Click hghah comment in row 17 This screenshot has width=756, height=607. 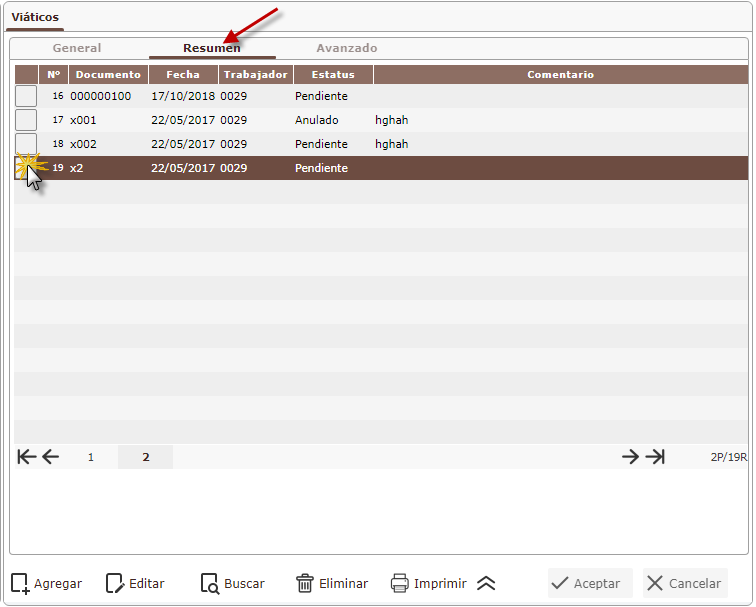point(392,120)
